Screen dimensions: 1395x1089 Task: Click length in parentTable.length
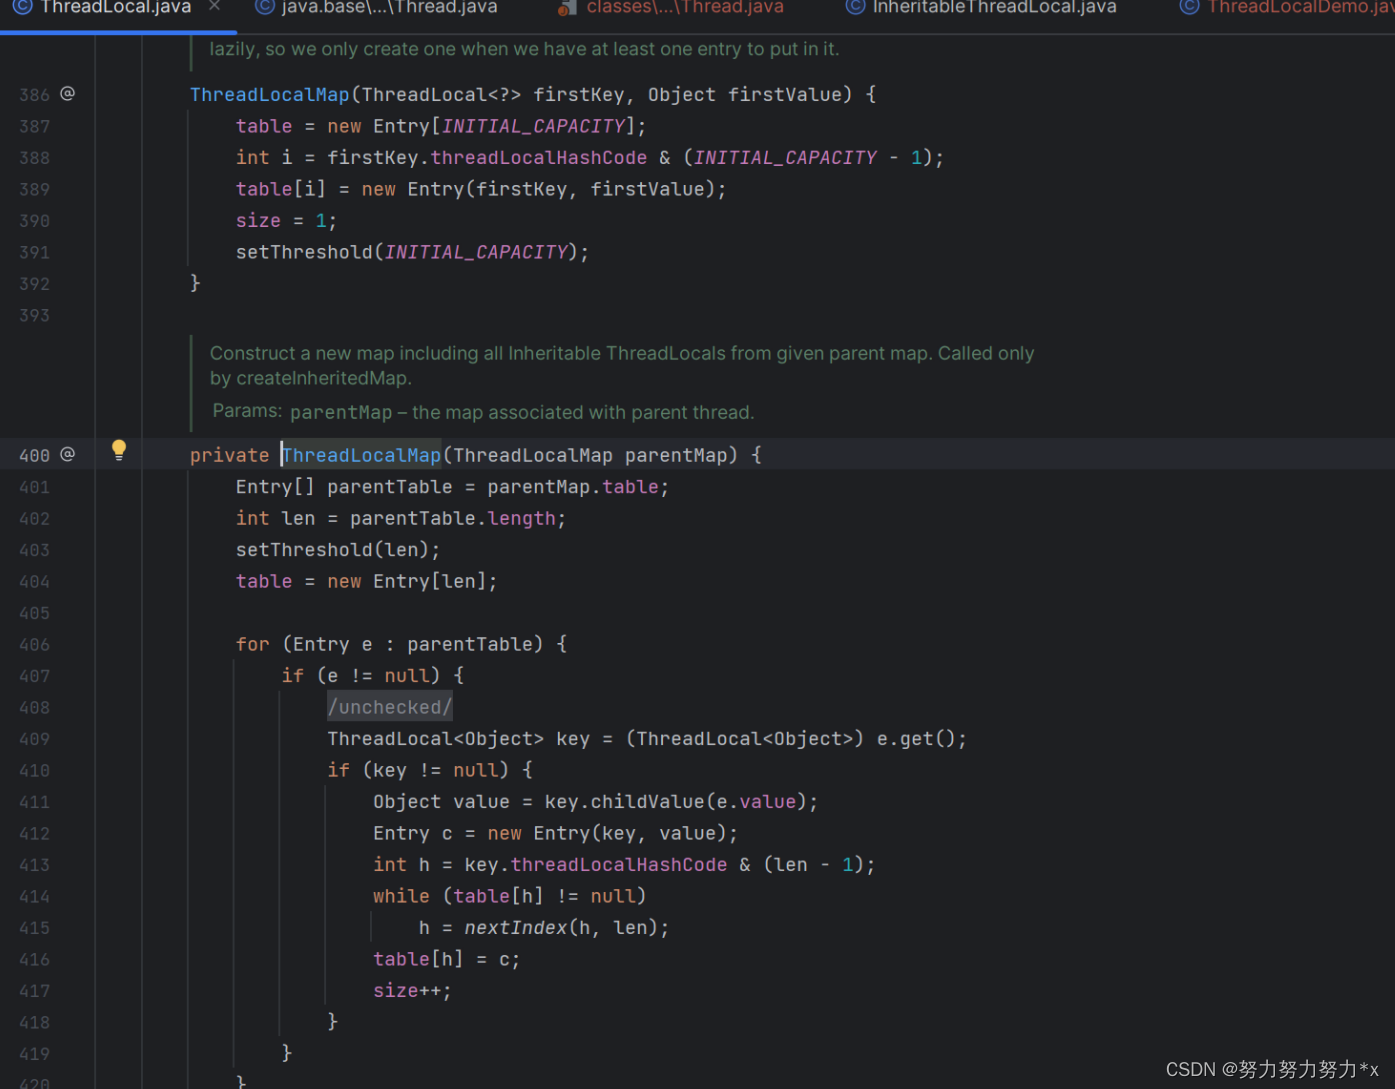coord(521,518)
